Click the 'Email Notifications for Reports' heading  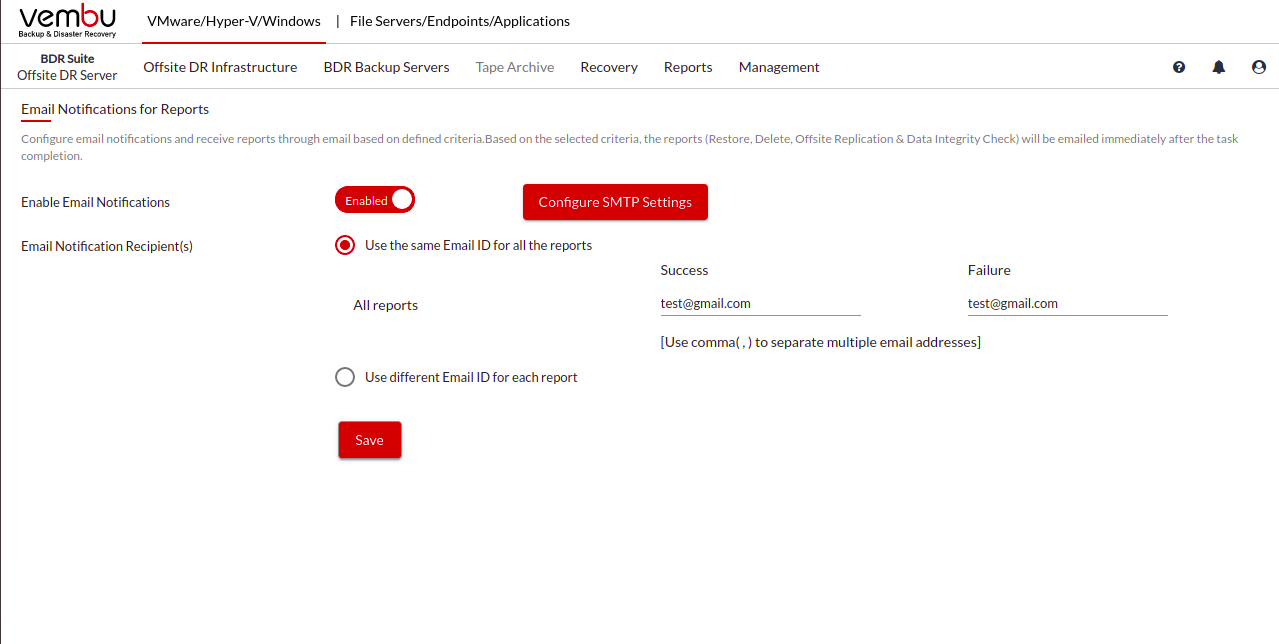115,109
